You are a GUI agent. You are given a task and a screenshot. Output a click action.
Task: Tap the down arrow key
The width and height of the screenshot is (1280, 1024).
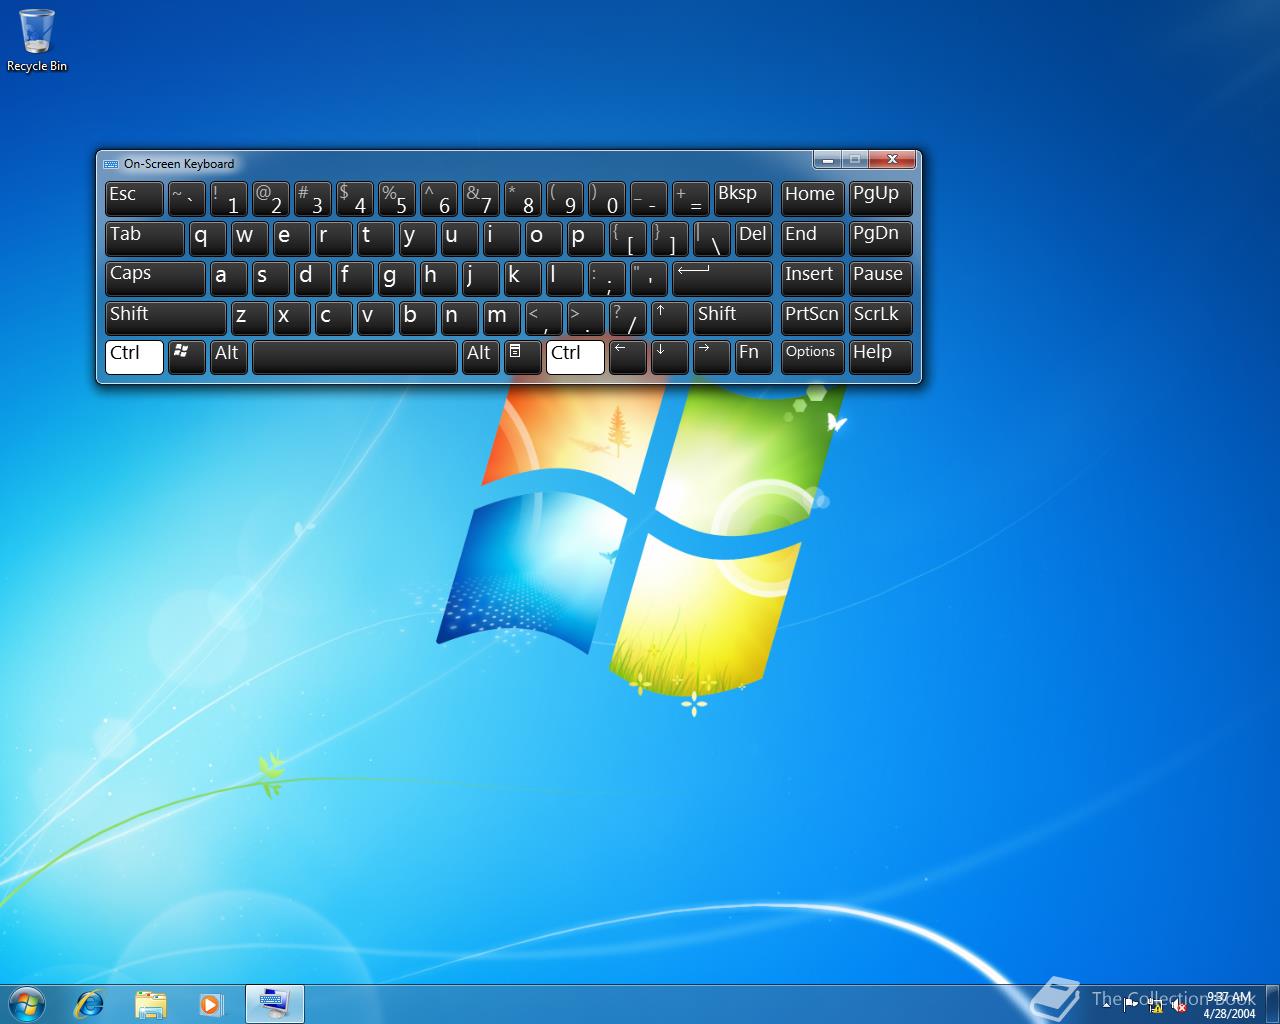tap(669, 357)
